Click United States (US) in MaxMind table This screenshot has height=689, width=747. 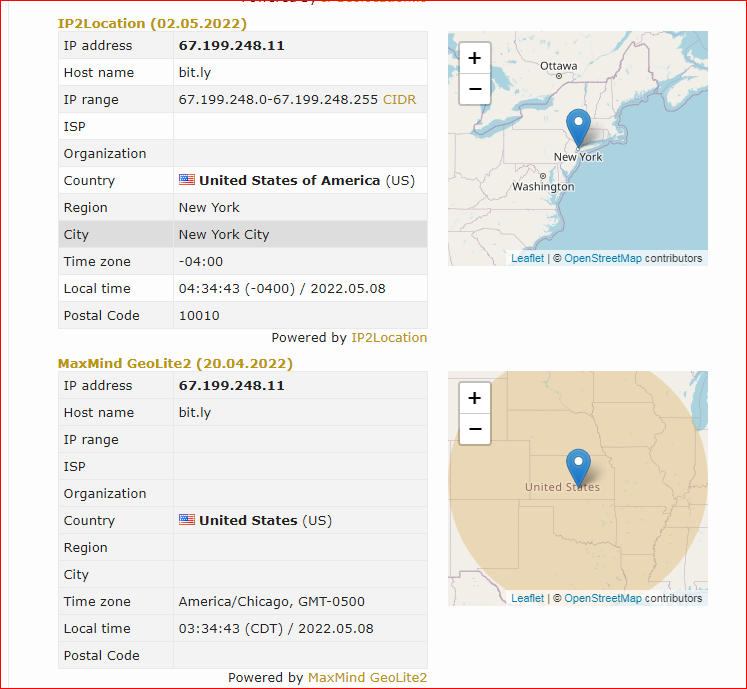pyautogui.click(x=265, y=520)
